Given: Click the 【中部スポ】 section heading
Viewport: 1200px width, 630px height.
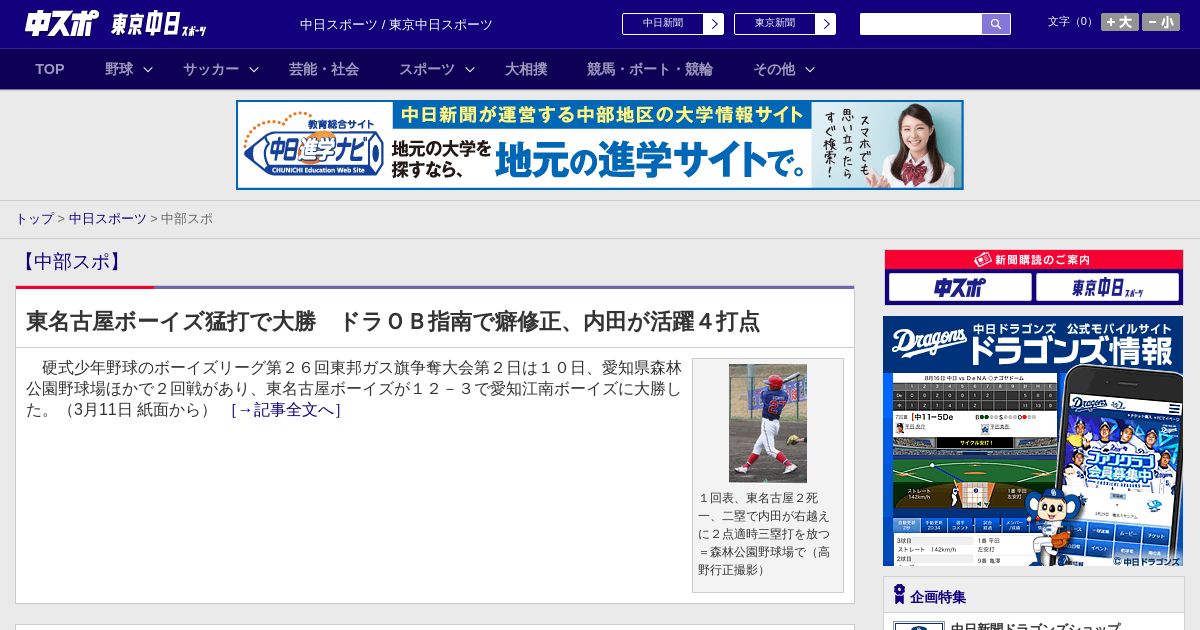Looking at the screenshot, I should click(70, 262).
